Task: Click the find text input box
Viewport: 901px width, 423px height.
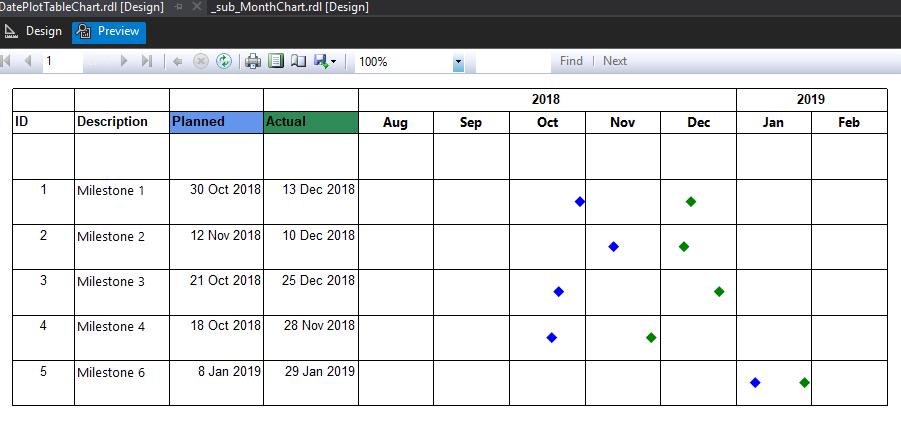Action: click(513, 61)
